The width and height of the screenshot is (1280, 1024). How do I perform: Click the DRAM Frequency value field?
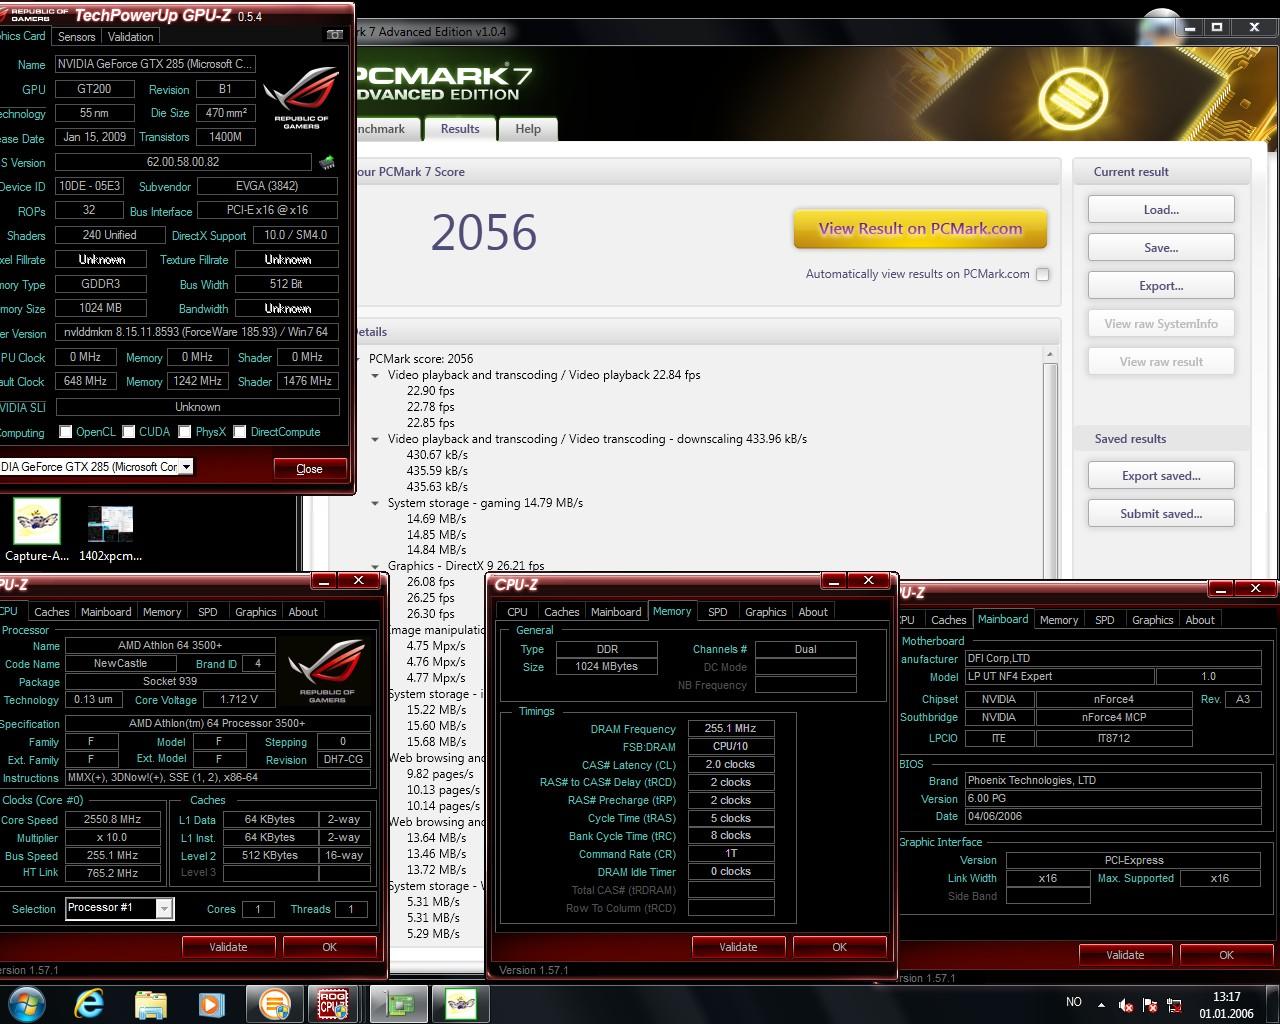[730, 729]
